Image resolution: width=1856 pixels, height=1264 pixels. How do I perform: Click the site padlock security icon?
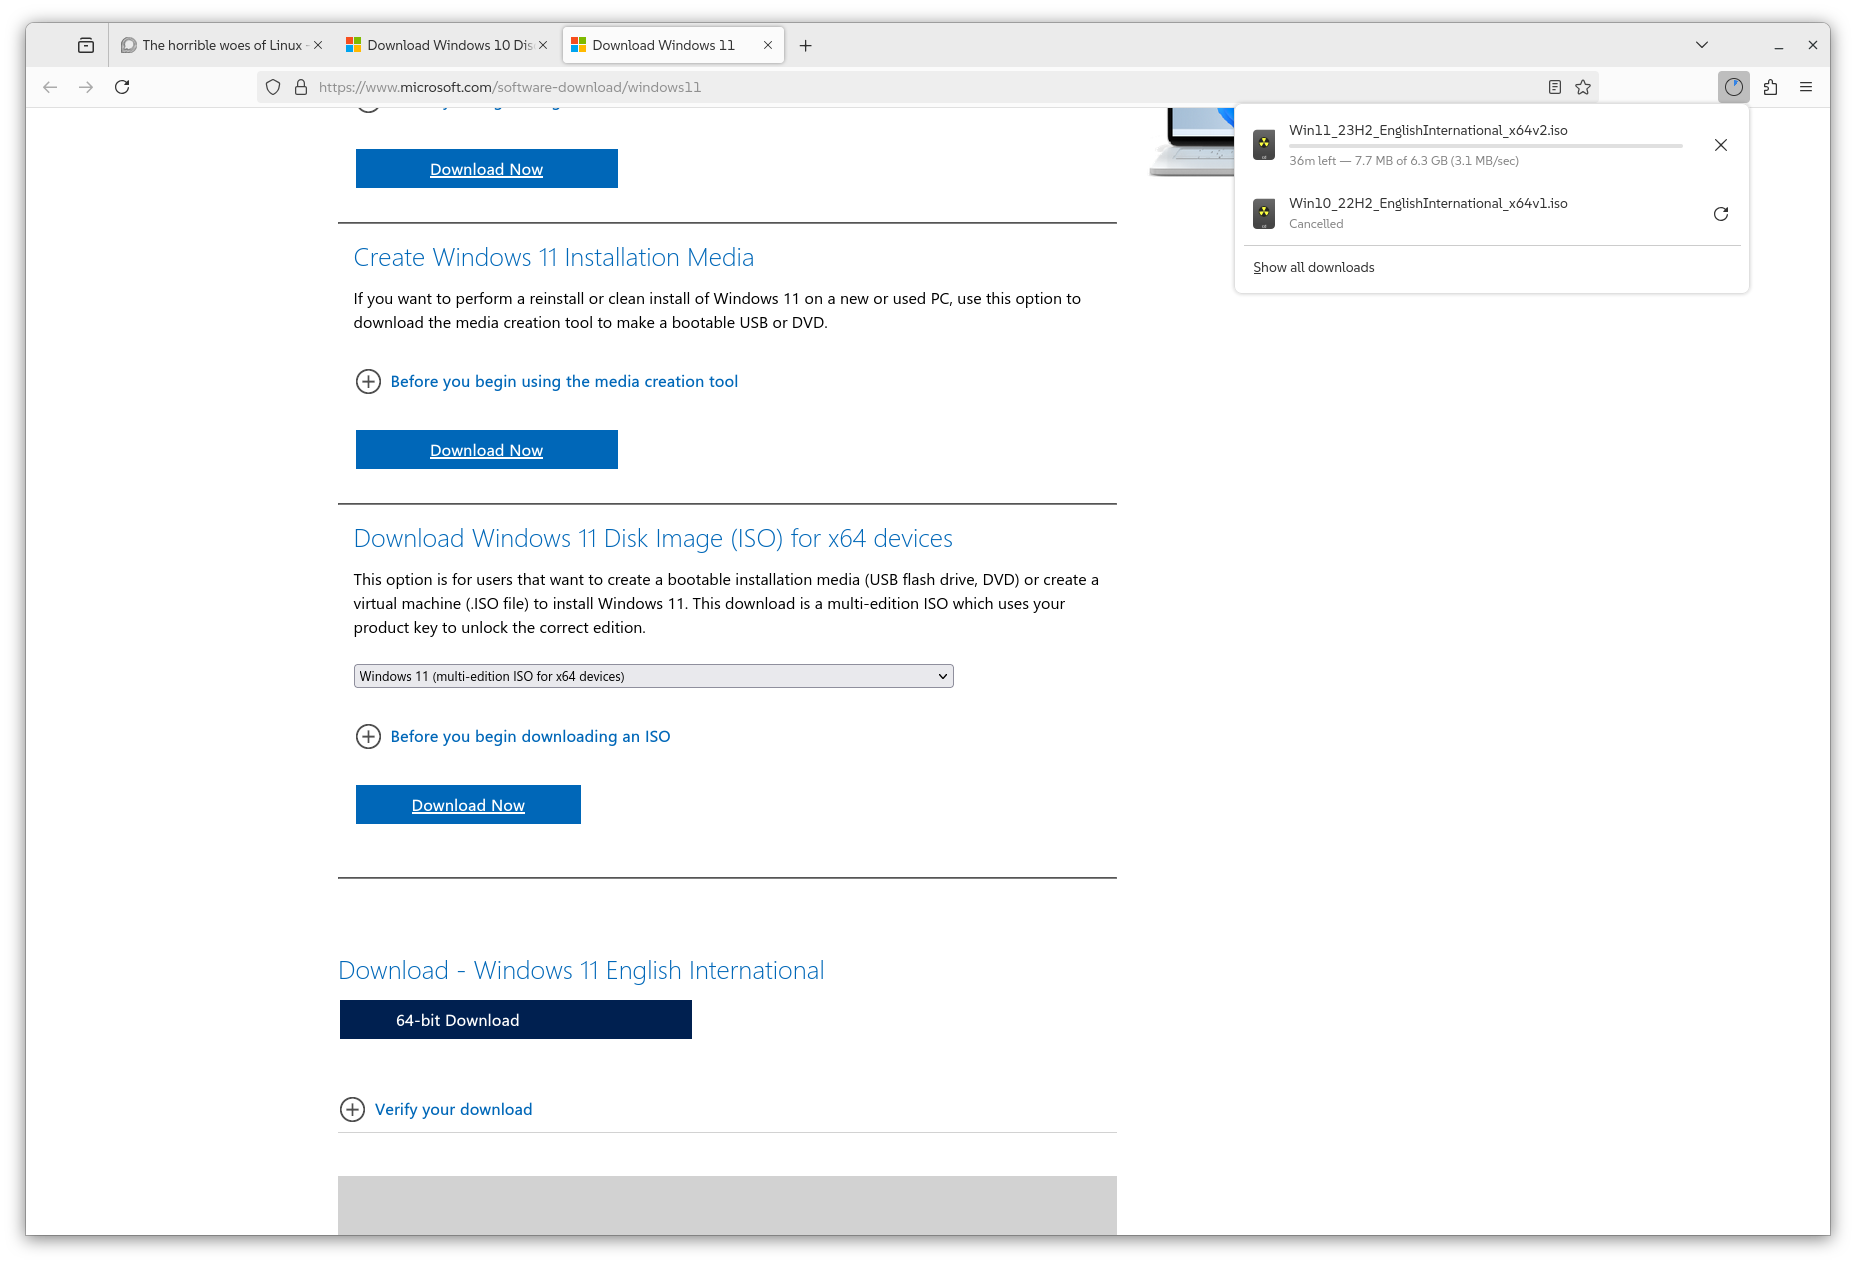tap(300, 87)
